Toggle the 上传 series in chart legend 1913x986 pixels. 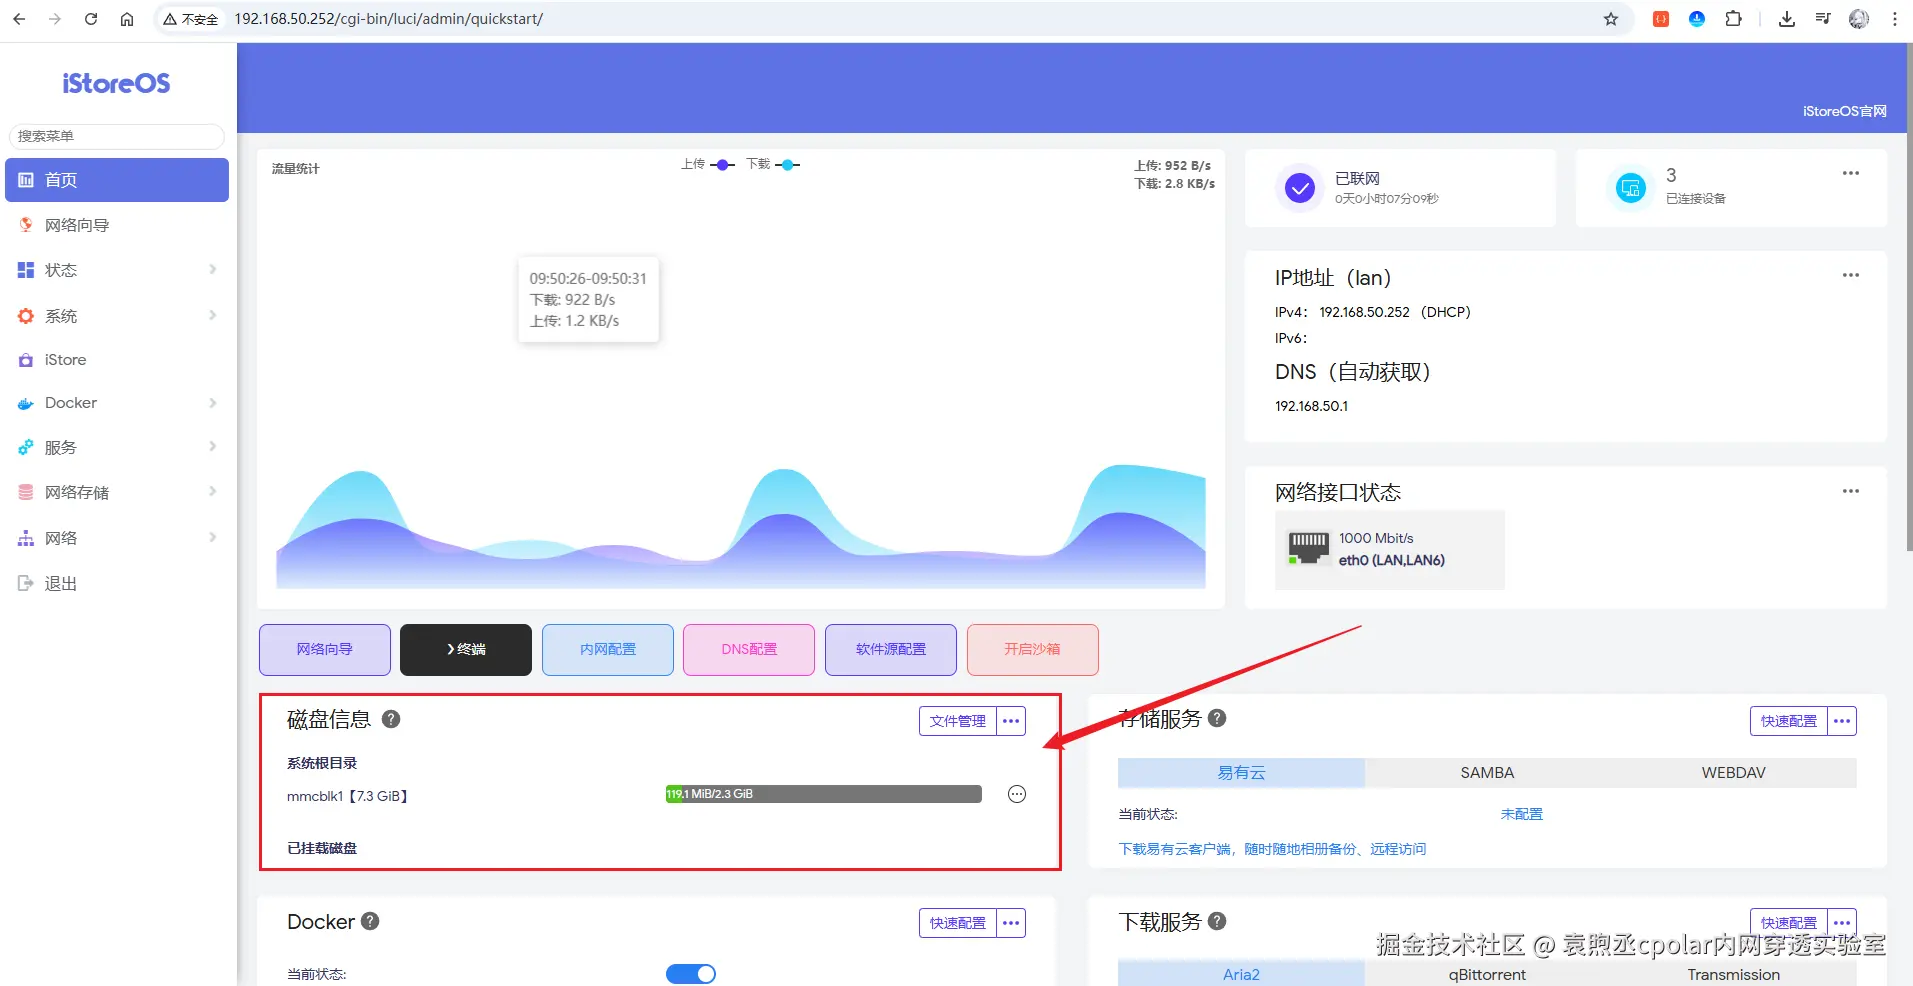pos(708,164)
